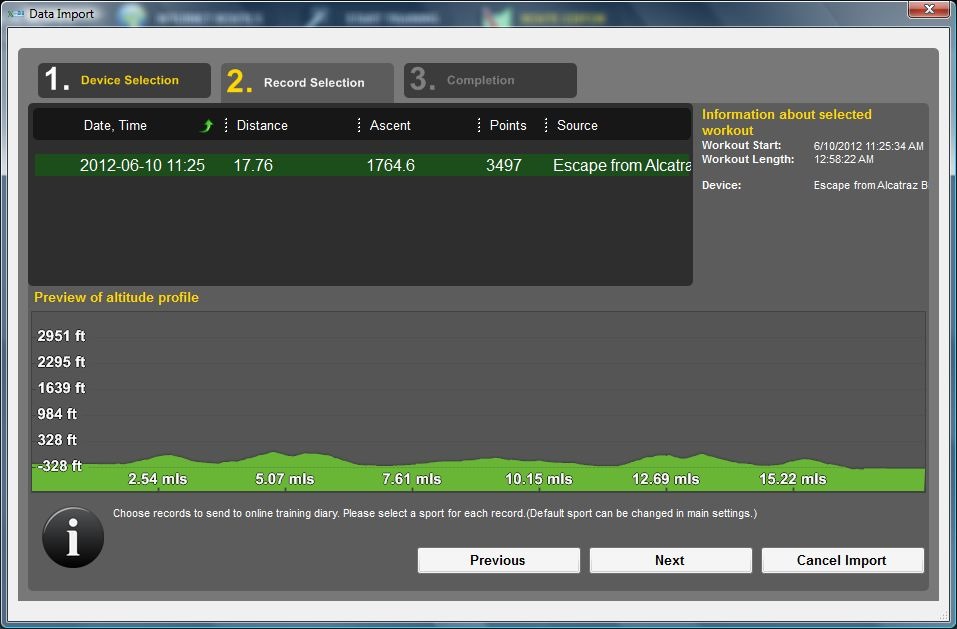Click the 2.54 mls axis label
The image size is (957, 629).
coord(157,479)
